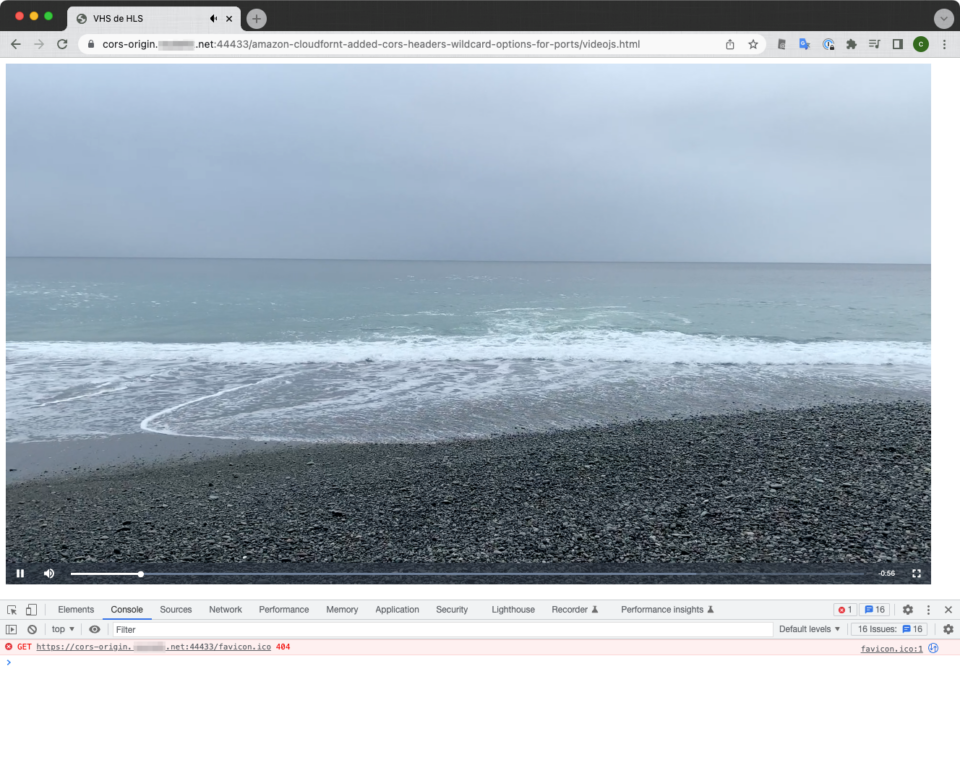
Task: Open the Elements tab
Action: tap(76, 610)
